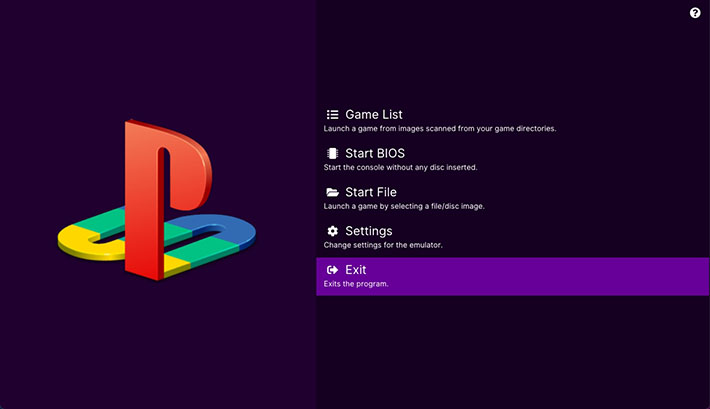The width and height of the screenshot is (710, 409).
Task: Click the Start File open-folder icon
Action: [x=332, y=192]
